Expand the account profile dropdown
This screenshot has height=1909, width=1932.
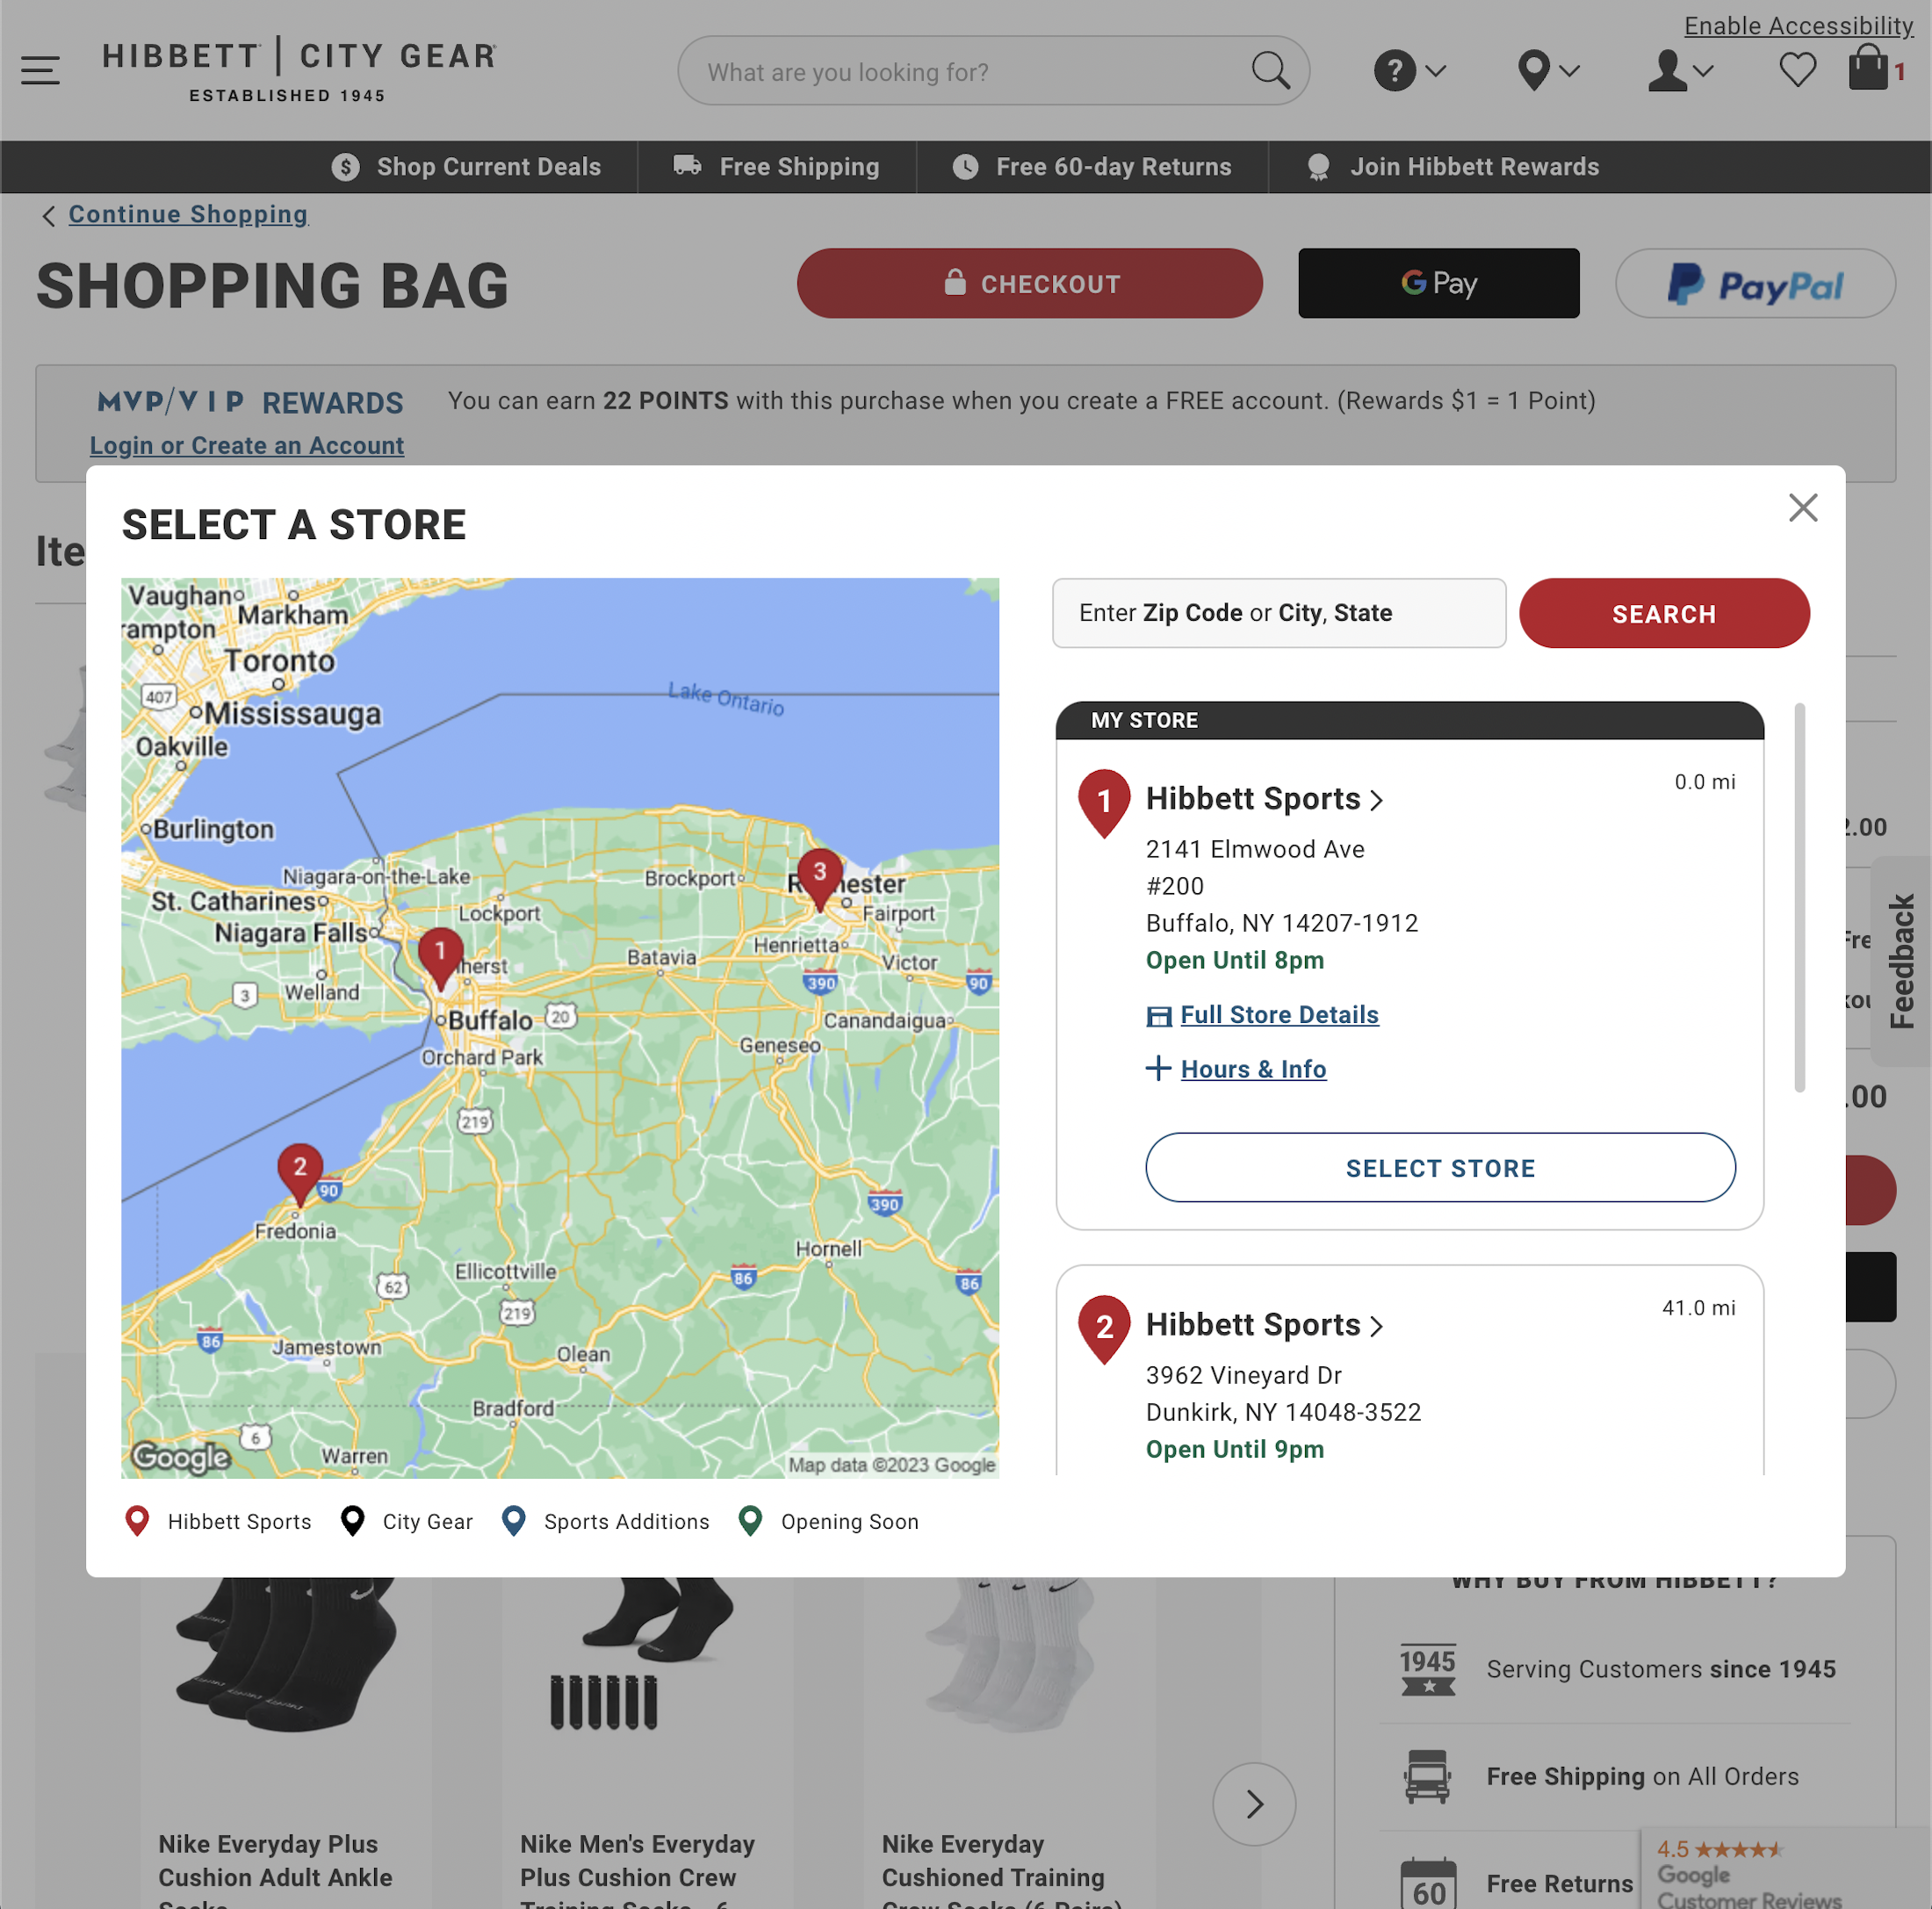1680,71
